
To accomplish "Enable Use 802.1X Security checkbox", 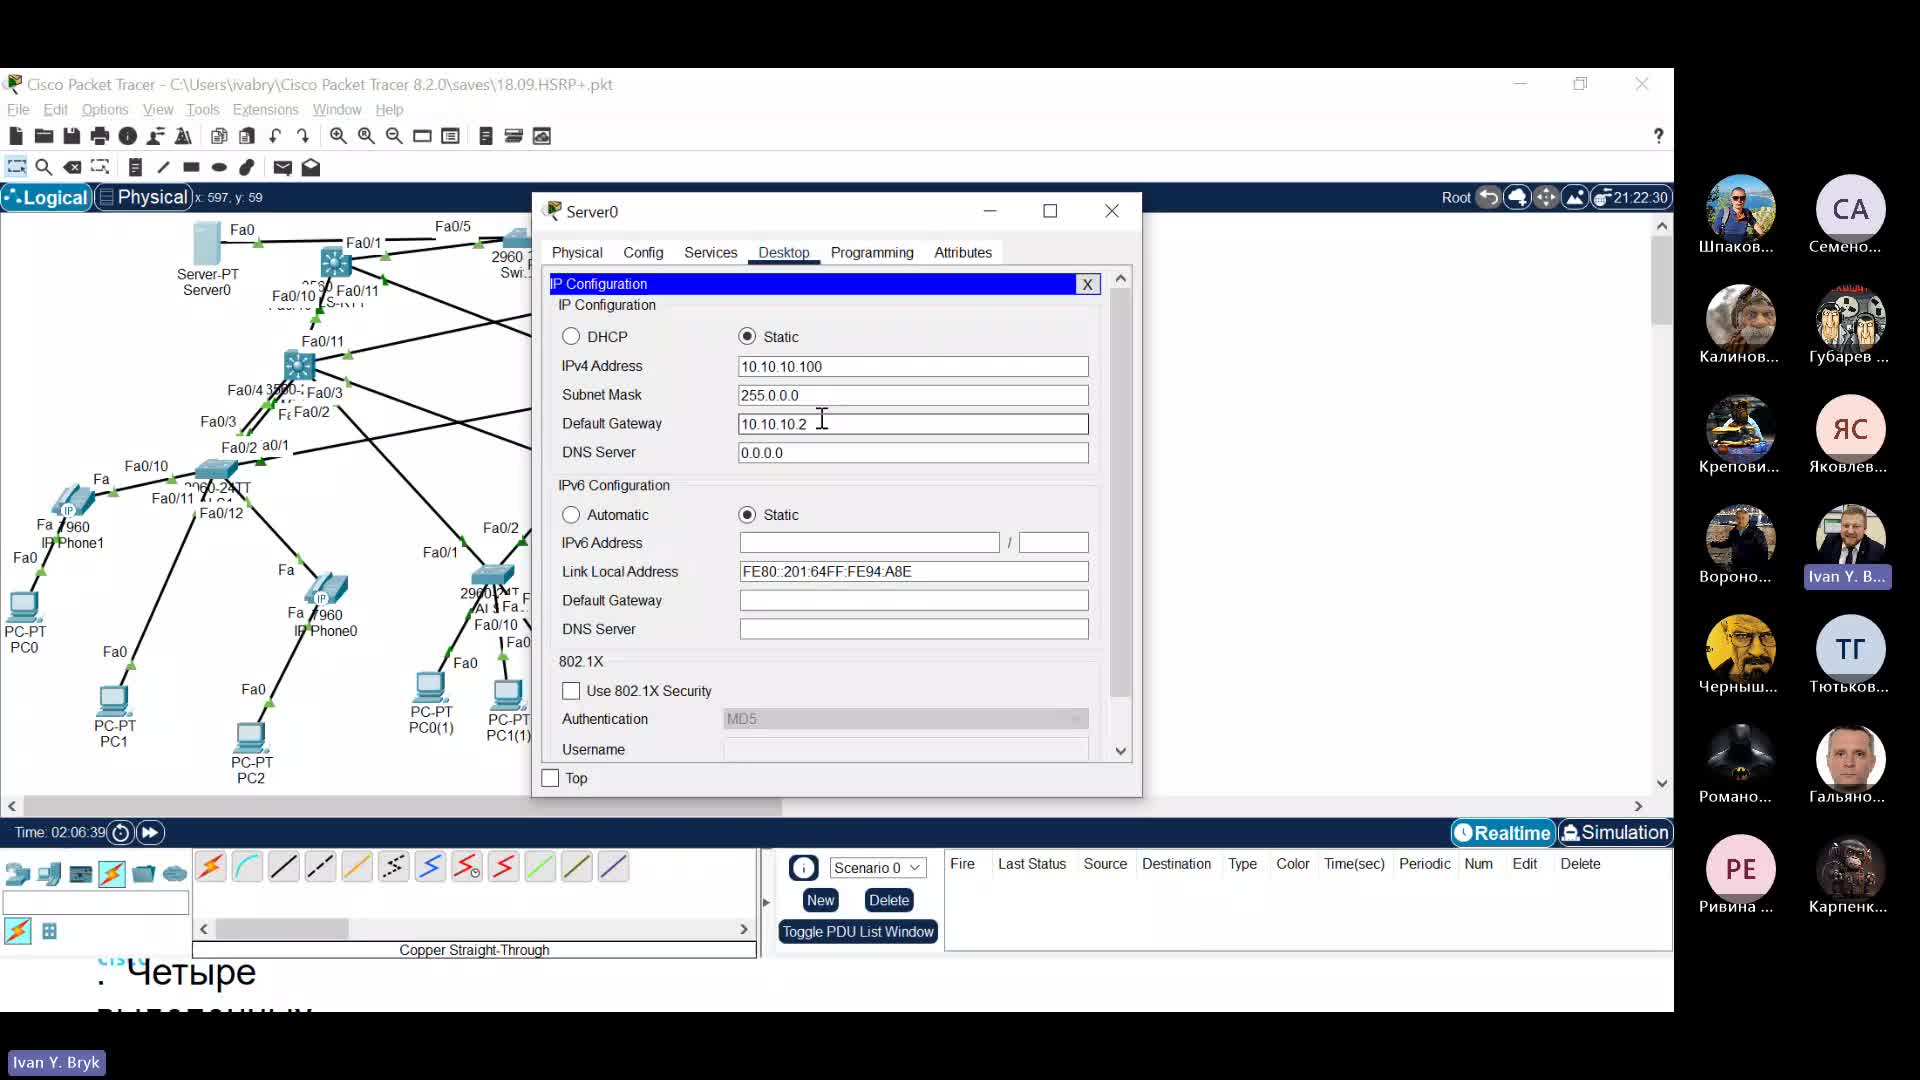I will 571,691.
